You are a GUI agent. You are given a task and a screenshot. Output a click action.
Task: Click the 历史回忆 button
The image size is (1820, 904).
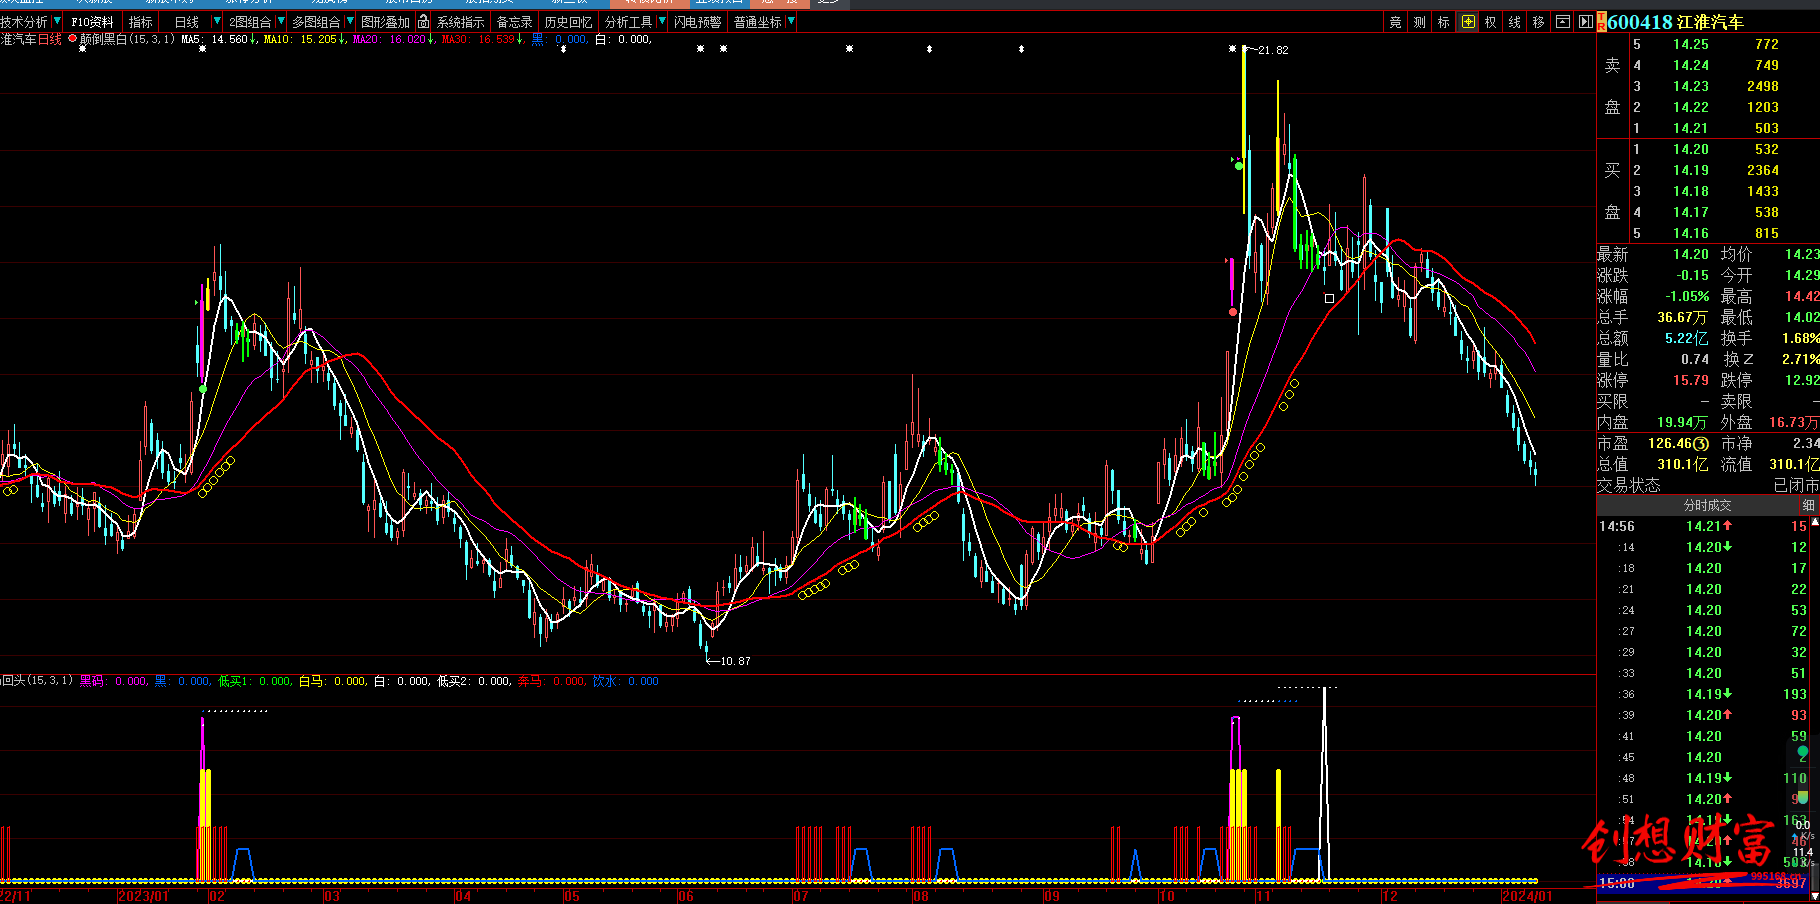568,22
